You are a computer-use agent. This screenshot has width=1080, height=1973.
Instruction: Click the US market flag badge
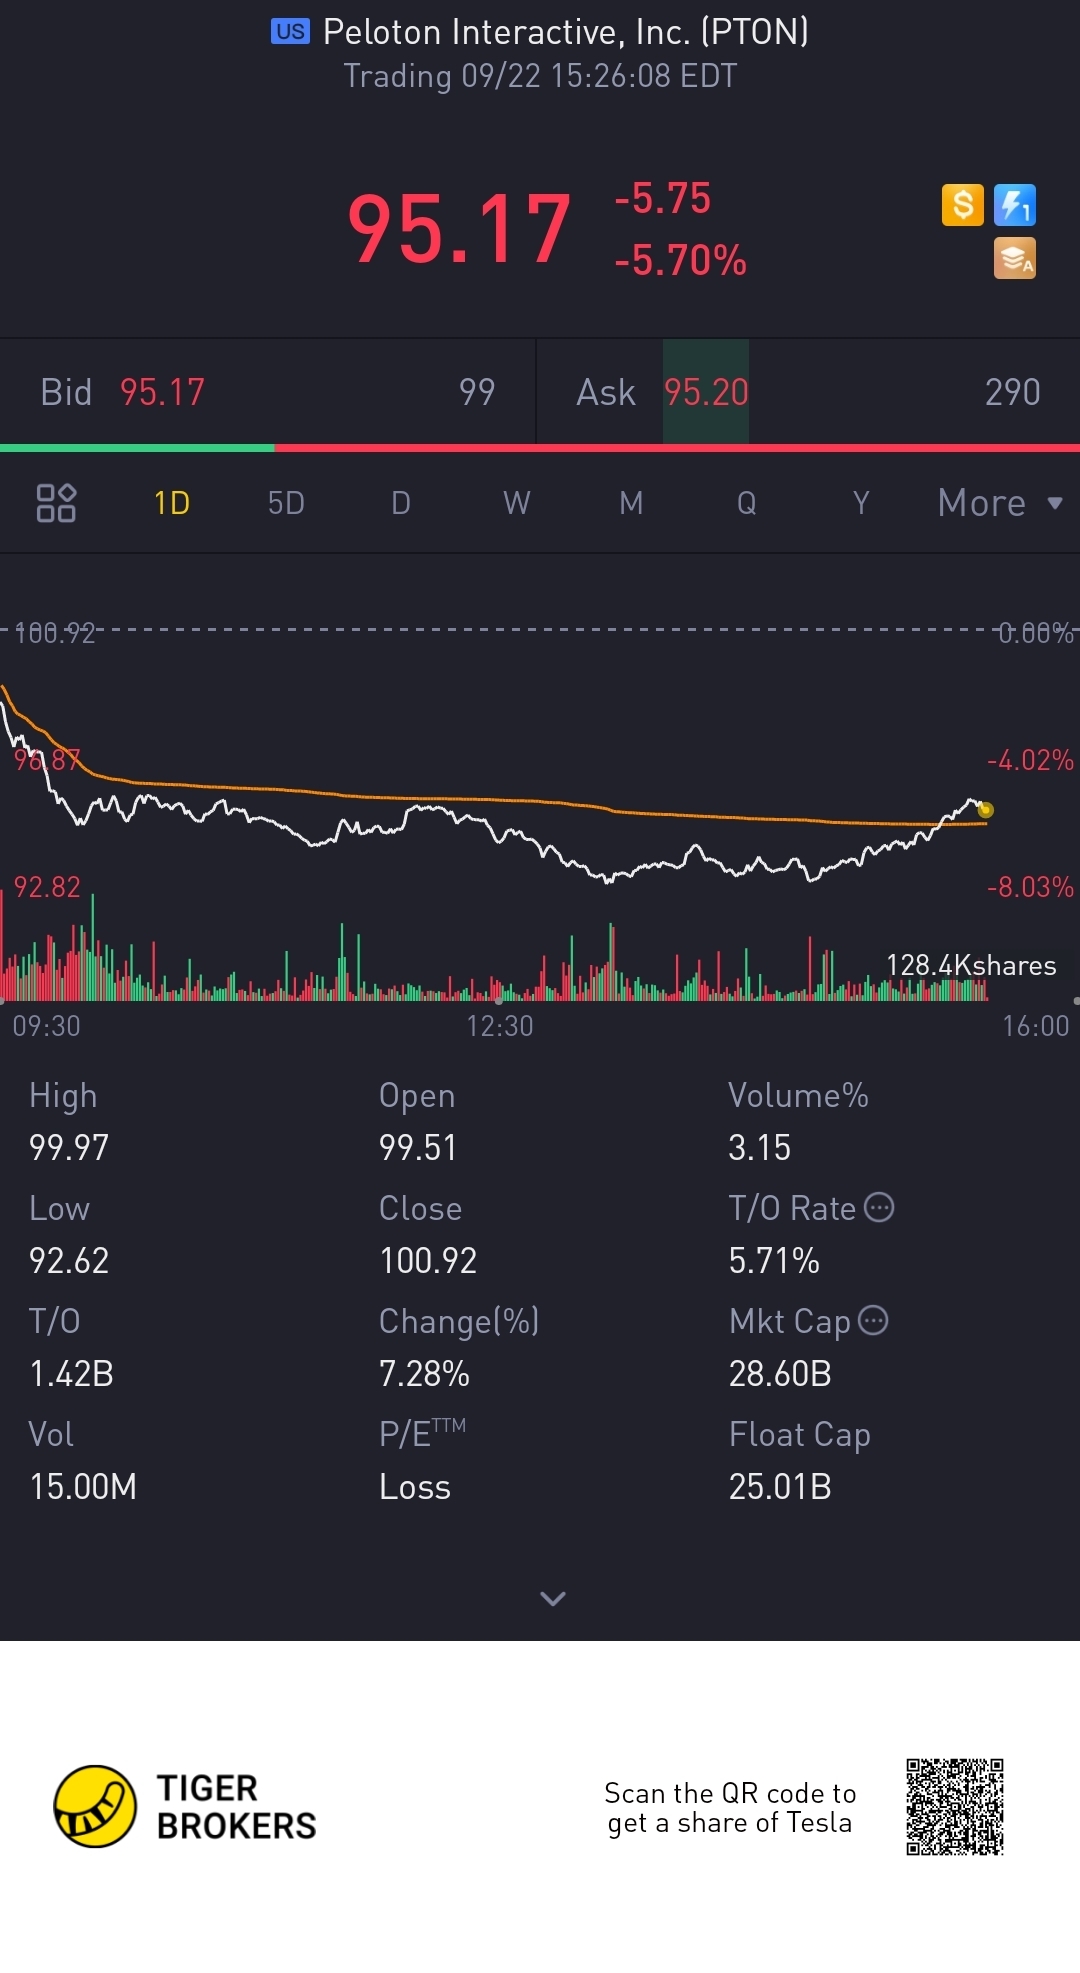coord(290,32)
